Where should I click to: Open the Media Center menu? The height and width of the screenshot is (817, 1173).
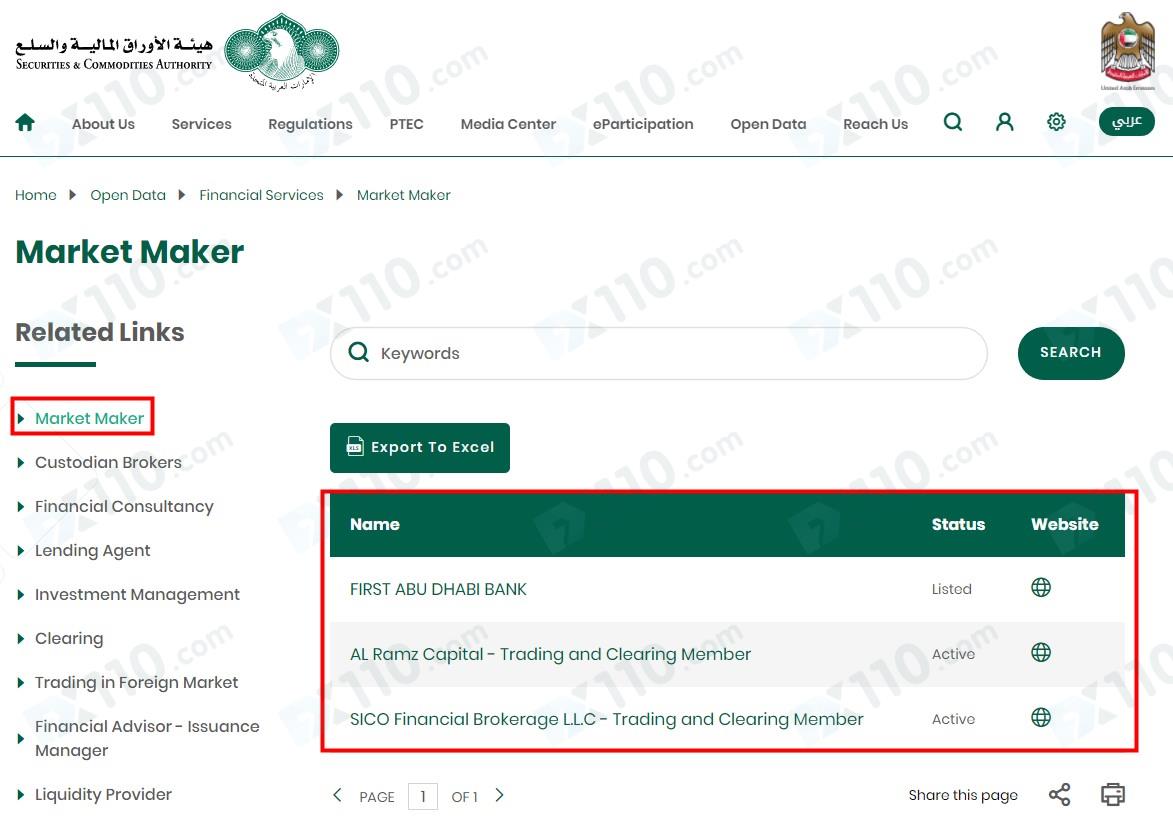508,124
